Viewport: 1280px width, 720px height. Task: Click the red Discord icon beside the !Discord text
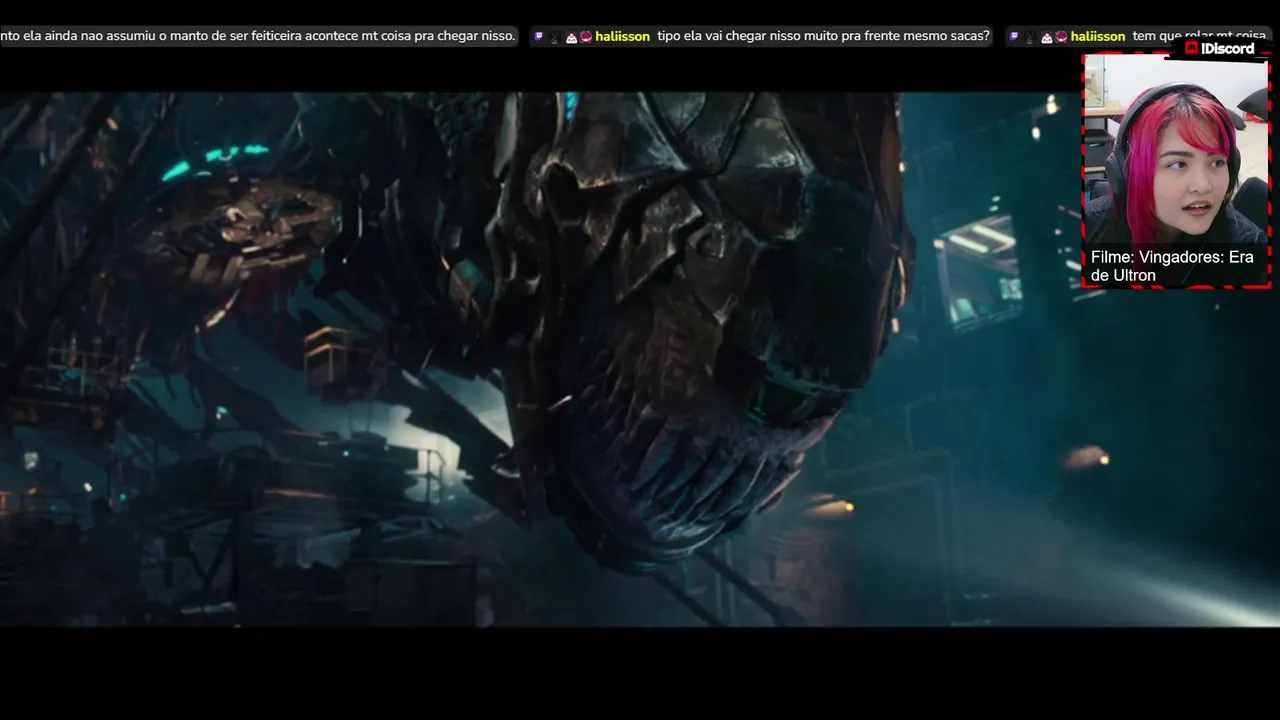1192,48
